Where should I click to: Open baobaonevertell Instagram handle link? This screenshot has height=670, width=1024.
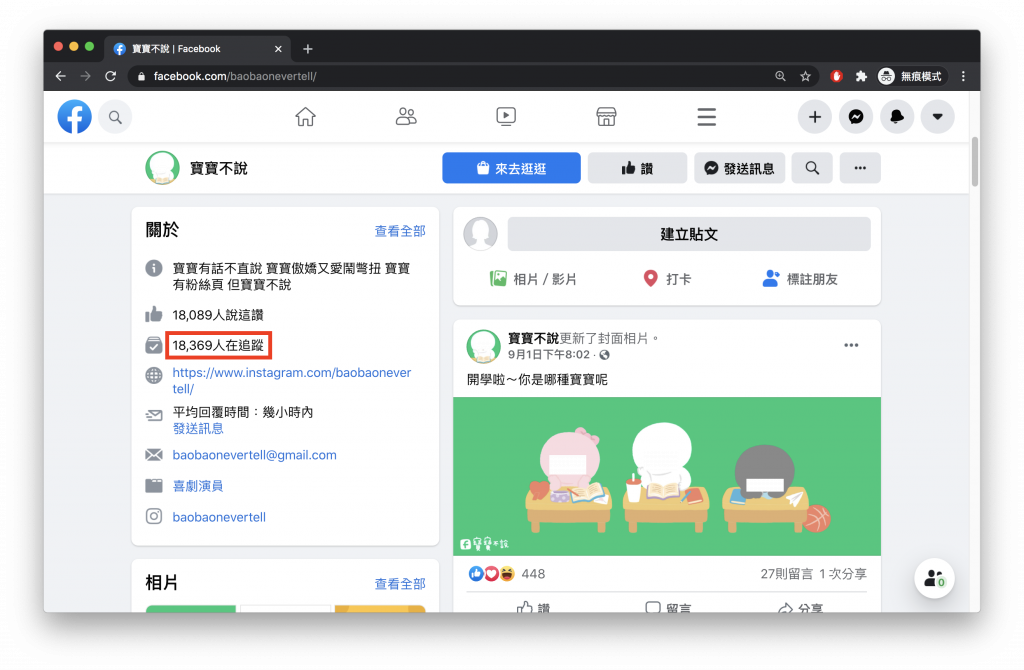click(x=219, y=517)
